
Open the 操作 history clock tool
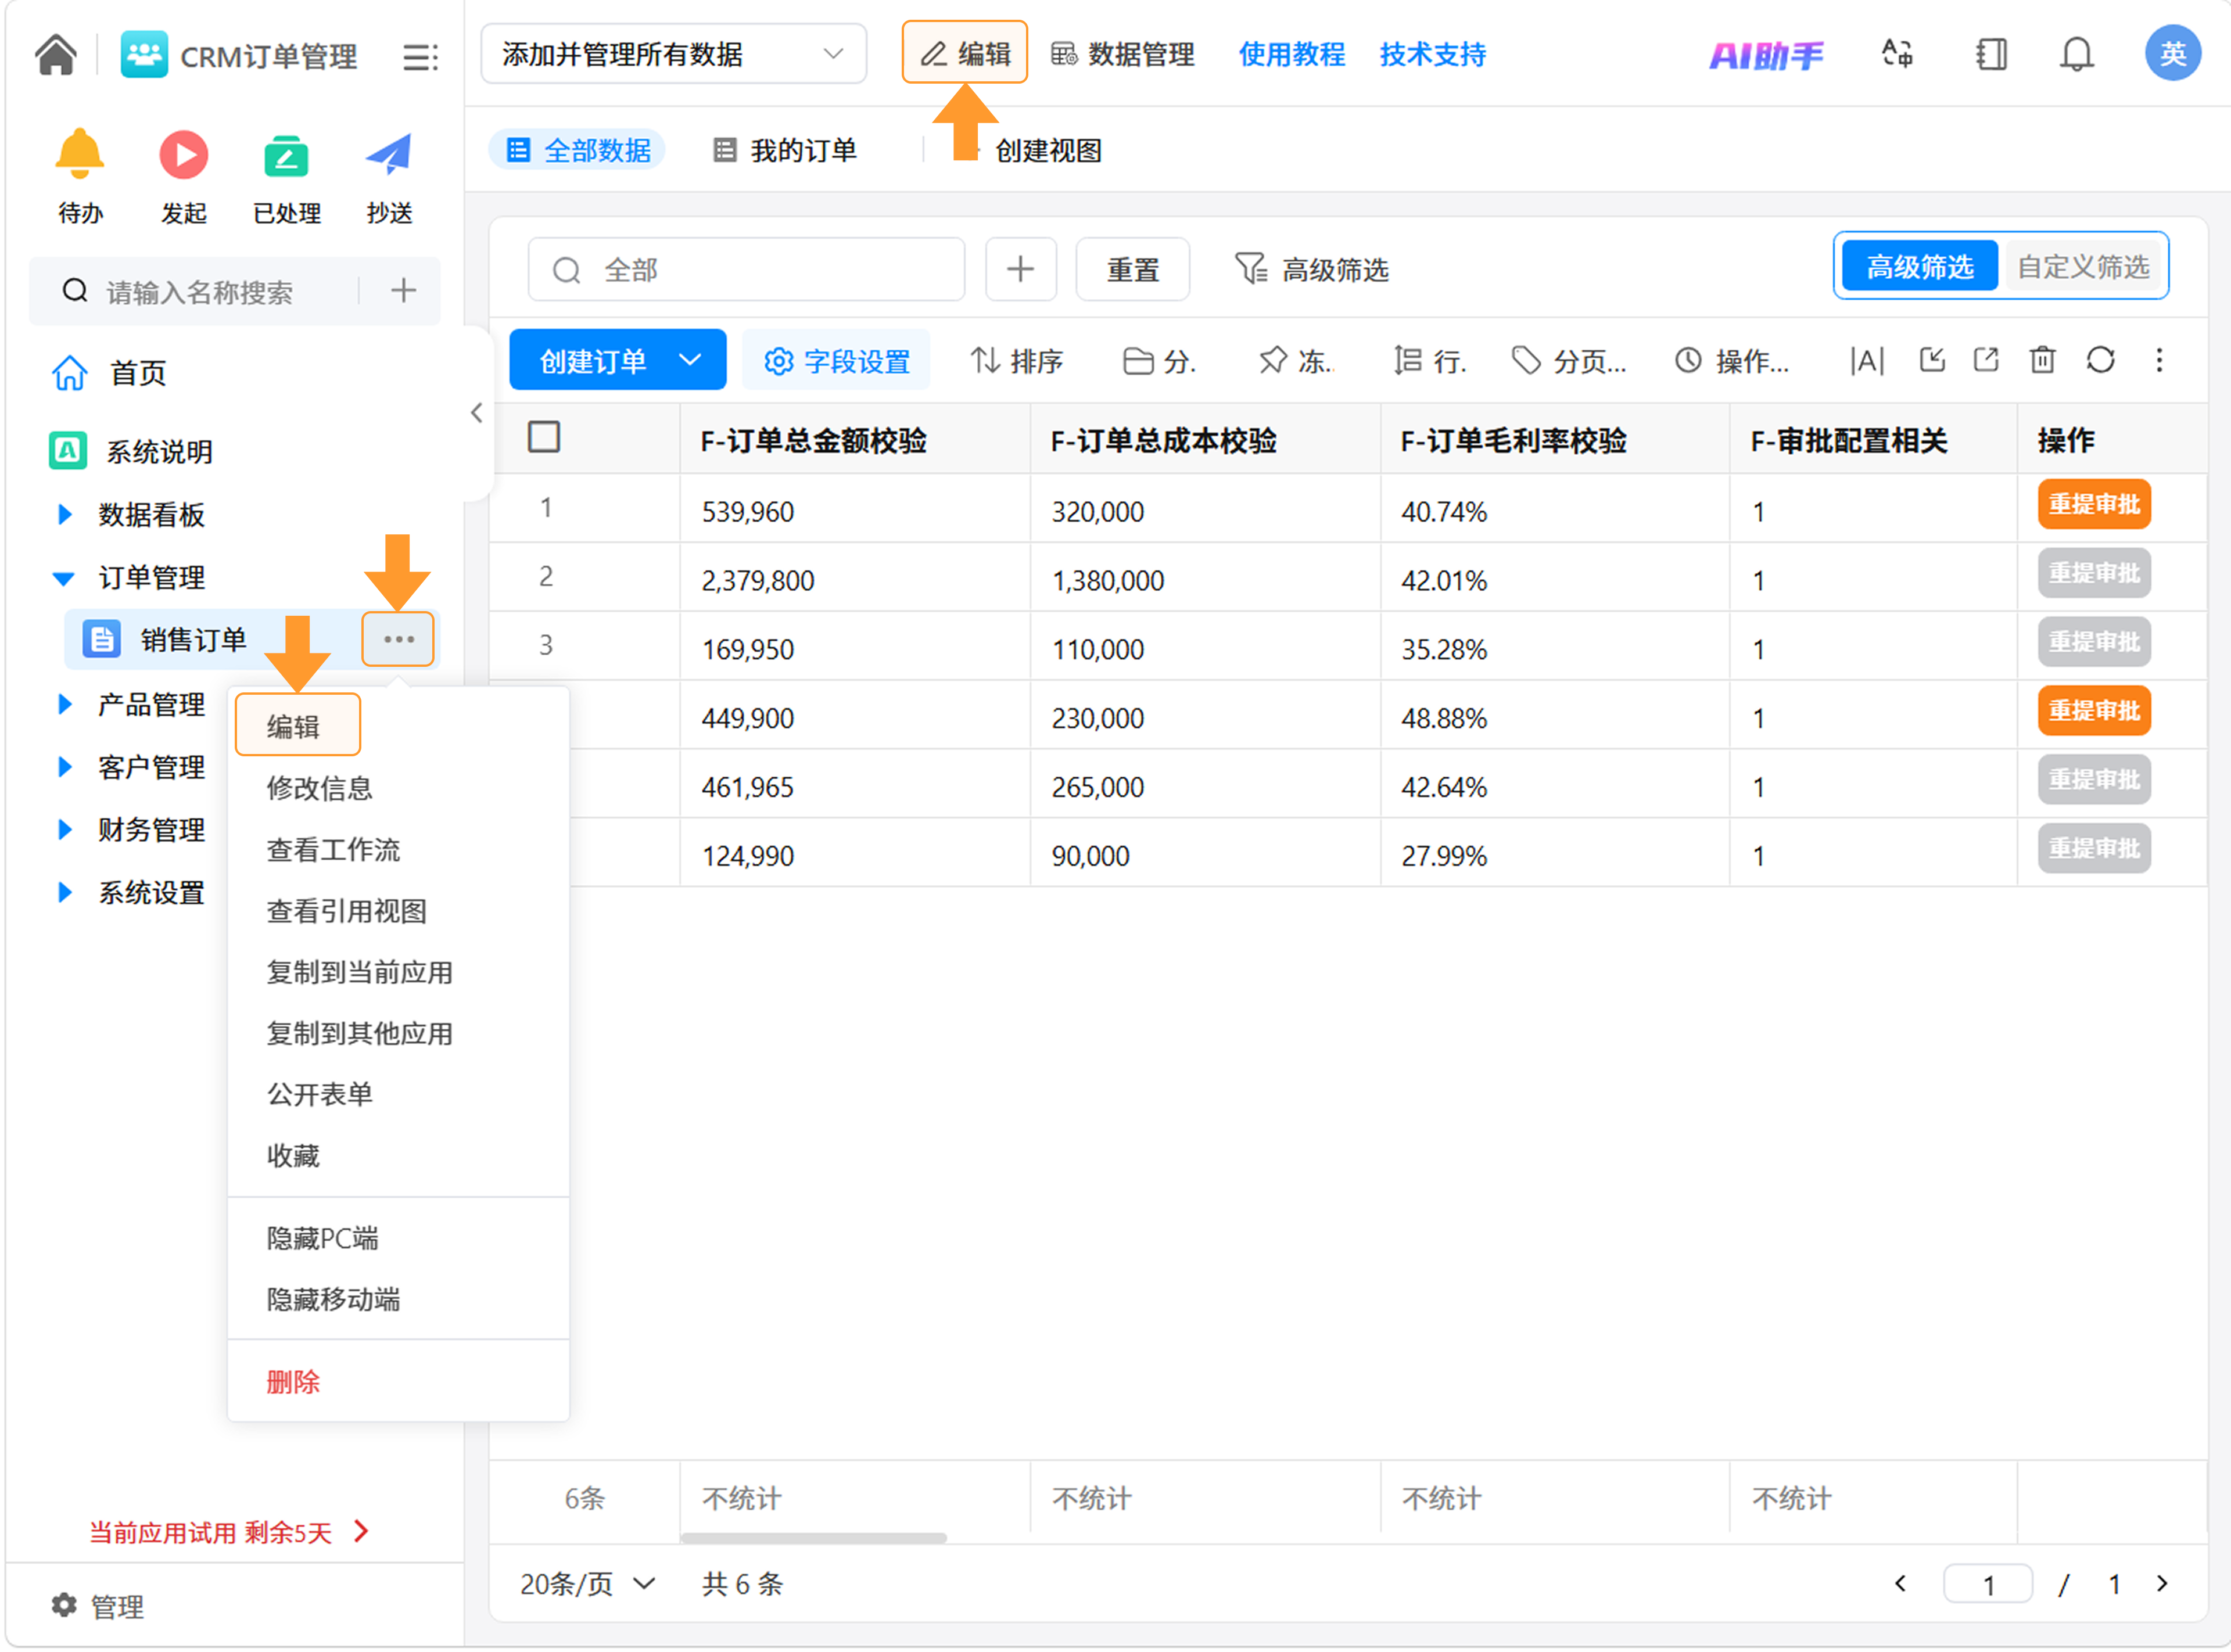coord(1732,360)
